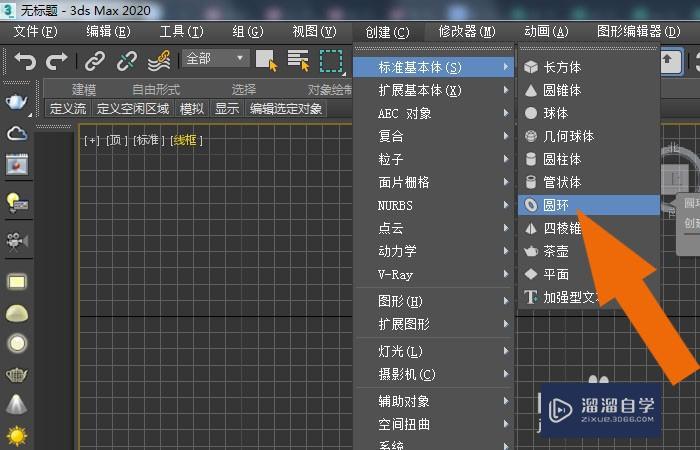This screenshot has height=450, width=700.
Task: Open the 工具(T) menu
Action: tap(181, 32)
